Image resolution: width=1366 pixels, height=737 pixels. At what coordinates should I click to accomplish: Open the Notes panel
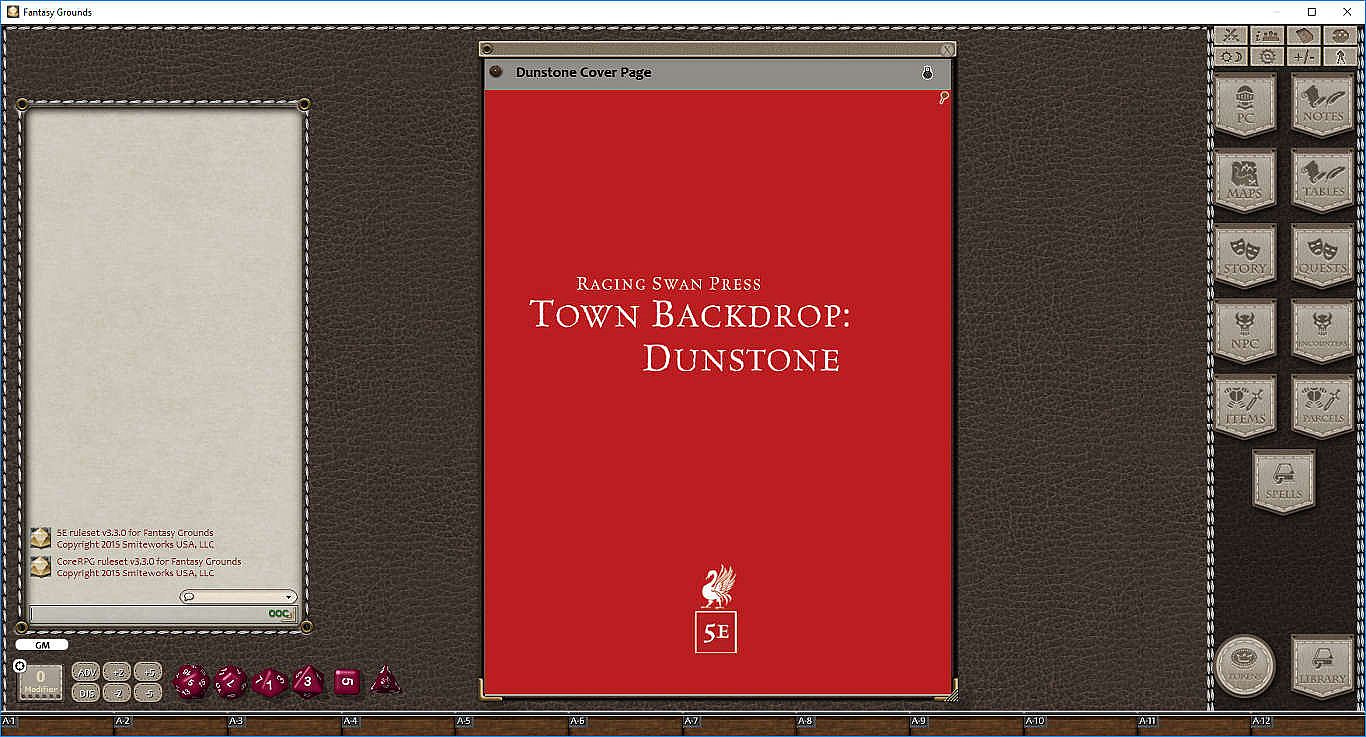pyautogui.click(x=1322, y=105)
